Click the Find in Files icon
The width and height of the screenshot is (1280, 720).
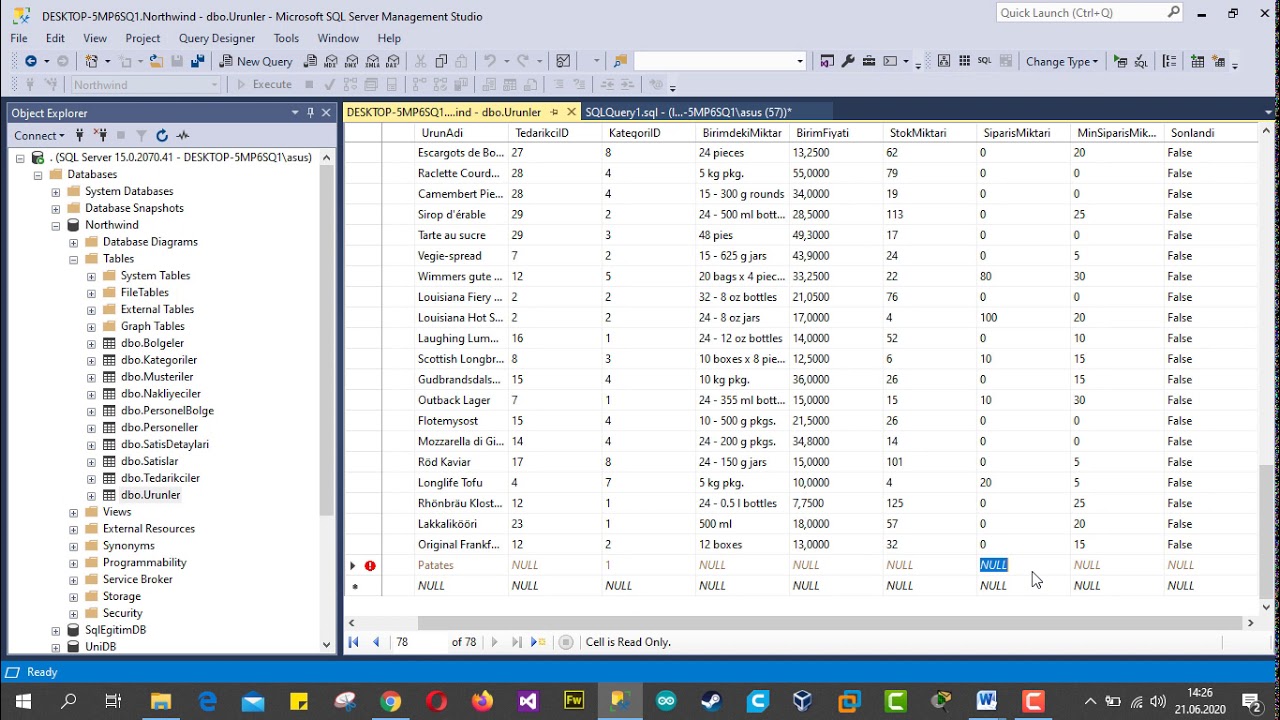point(621,61)
